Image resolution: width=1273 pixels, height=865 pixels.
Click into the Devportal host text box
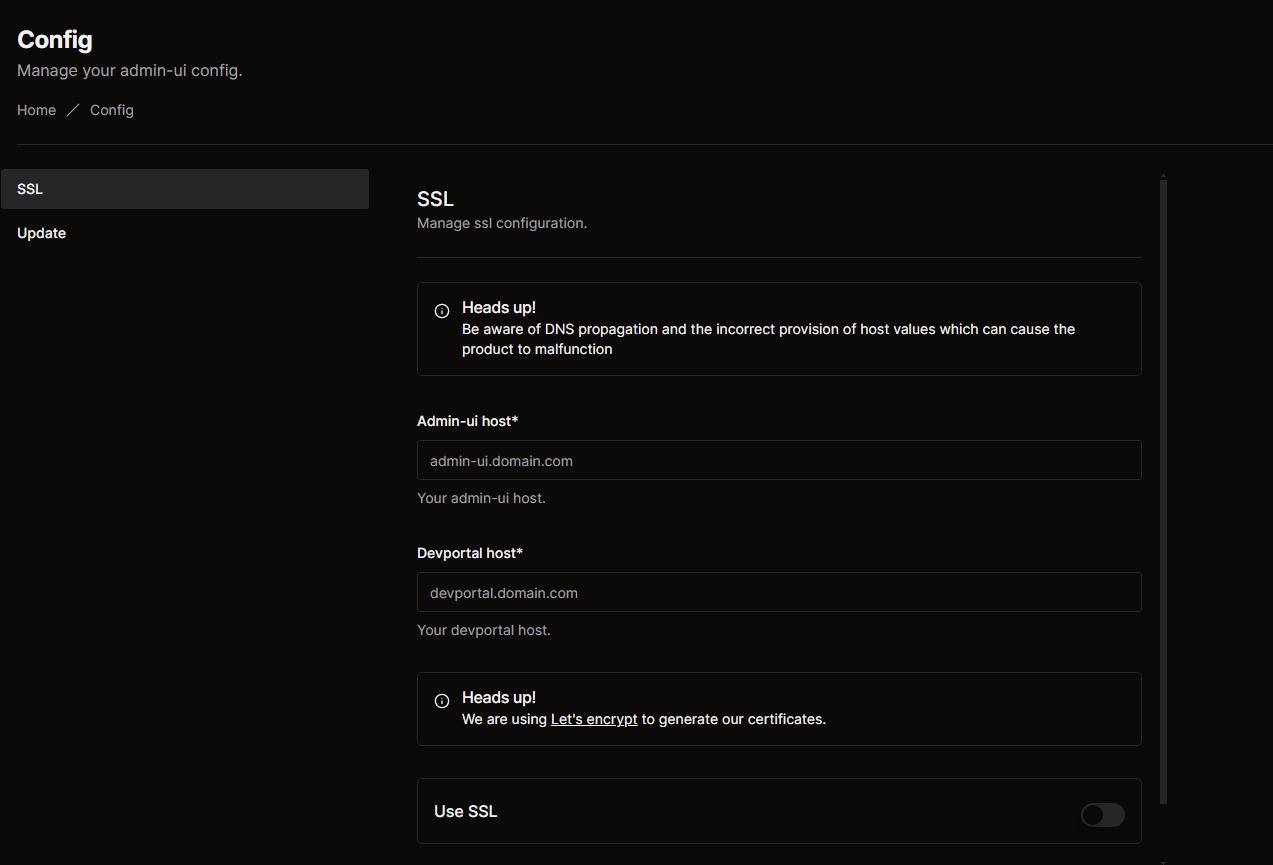point(778,592)
